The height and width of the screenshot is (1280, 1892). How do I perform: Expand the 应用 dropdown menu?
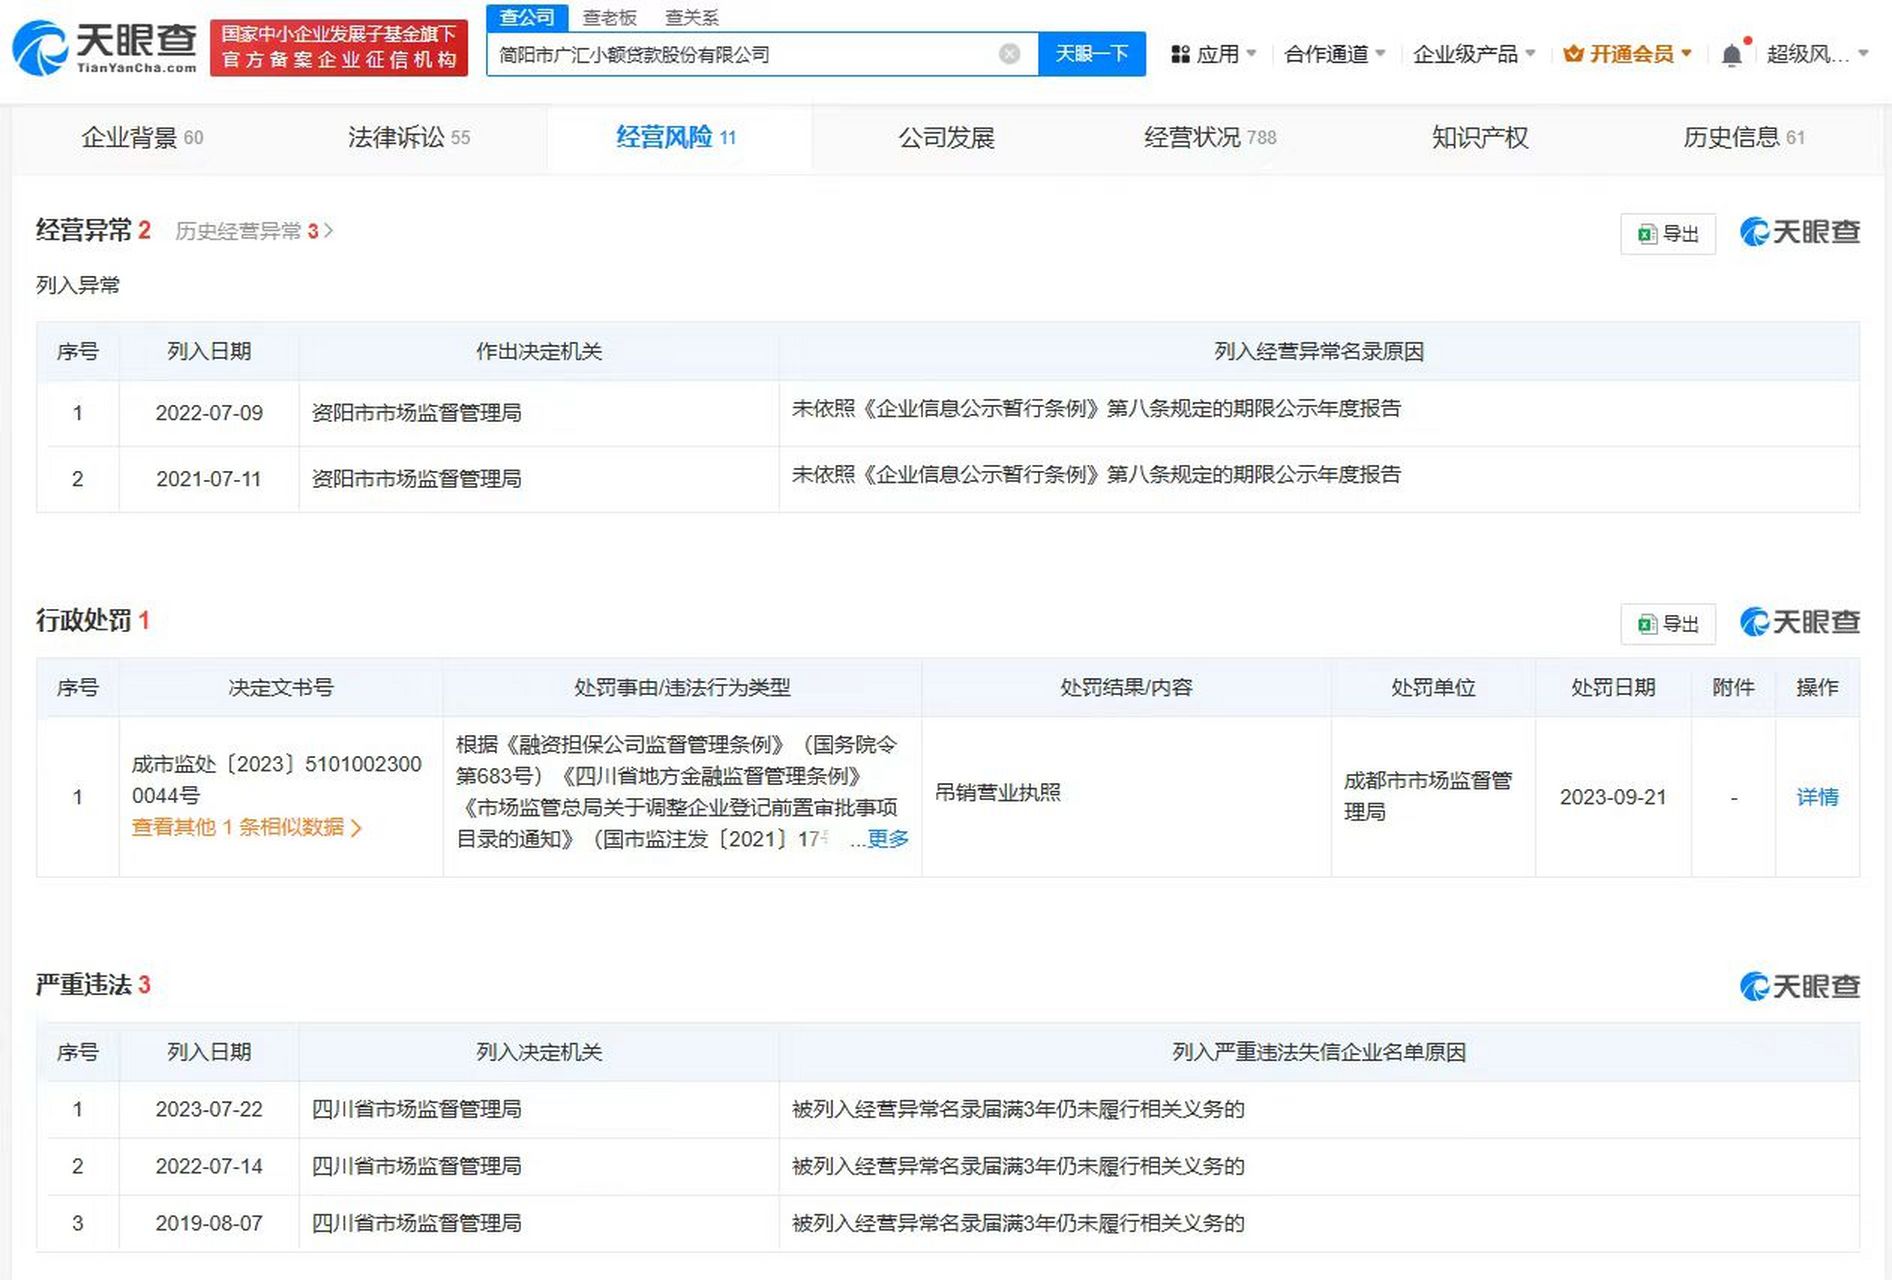[1214, 54]
